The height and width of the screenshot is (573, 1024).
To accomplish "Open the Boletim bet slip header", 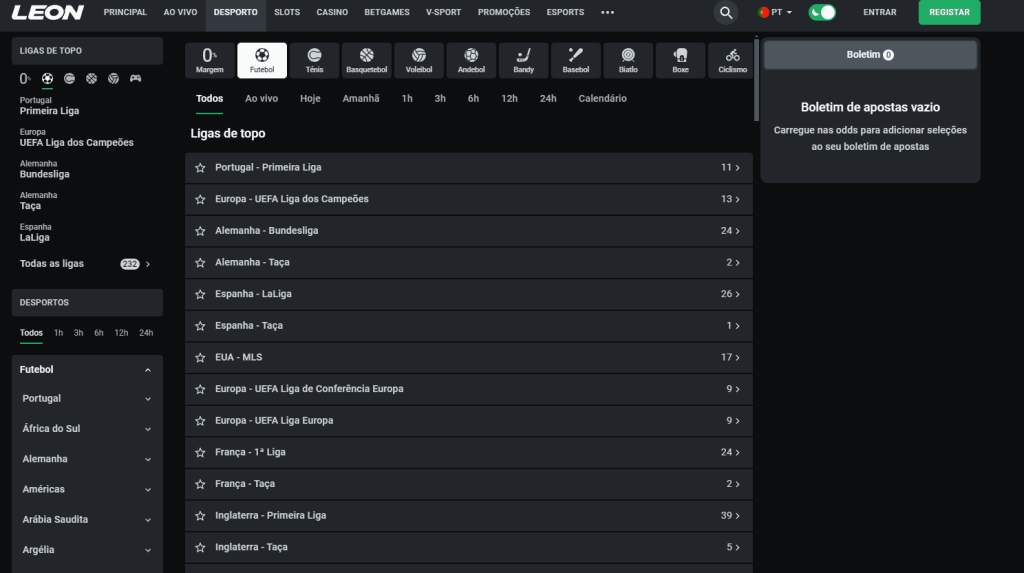I will pos(870,55).
